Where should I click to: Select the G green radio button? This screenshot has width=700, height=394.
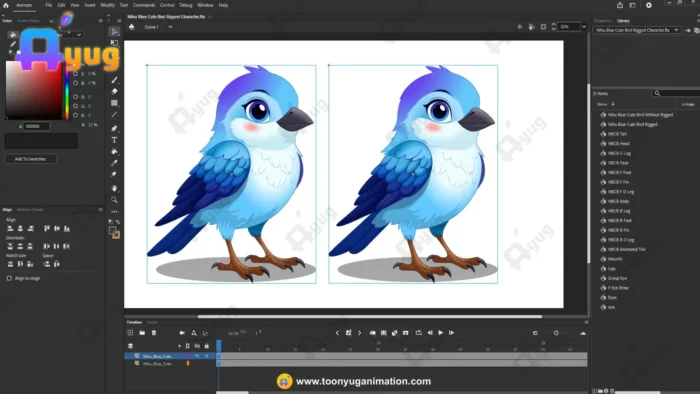click(x=75, y=106)
